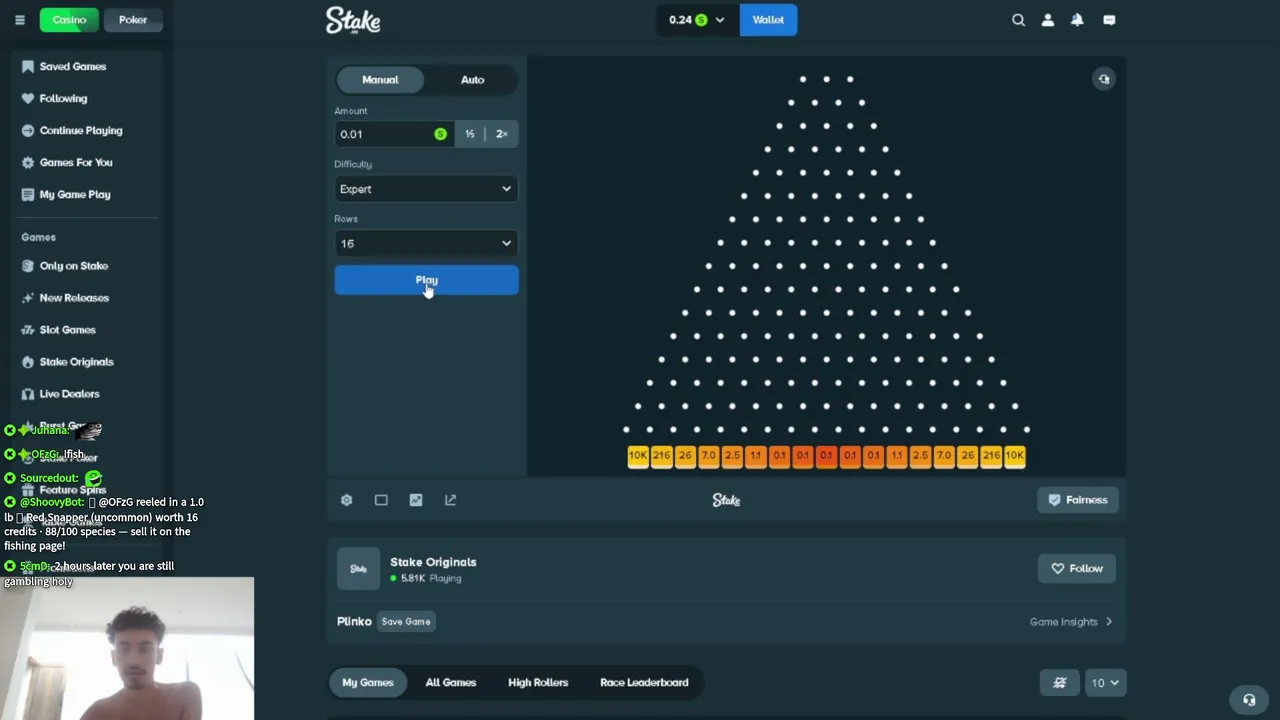Select the My Games tab
The image size is (1280, 720).
[368, 683]
